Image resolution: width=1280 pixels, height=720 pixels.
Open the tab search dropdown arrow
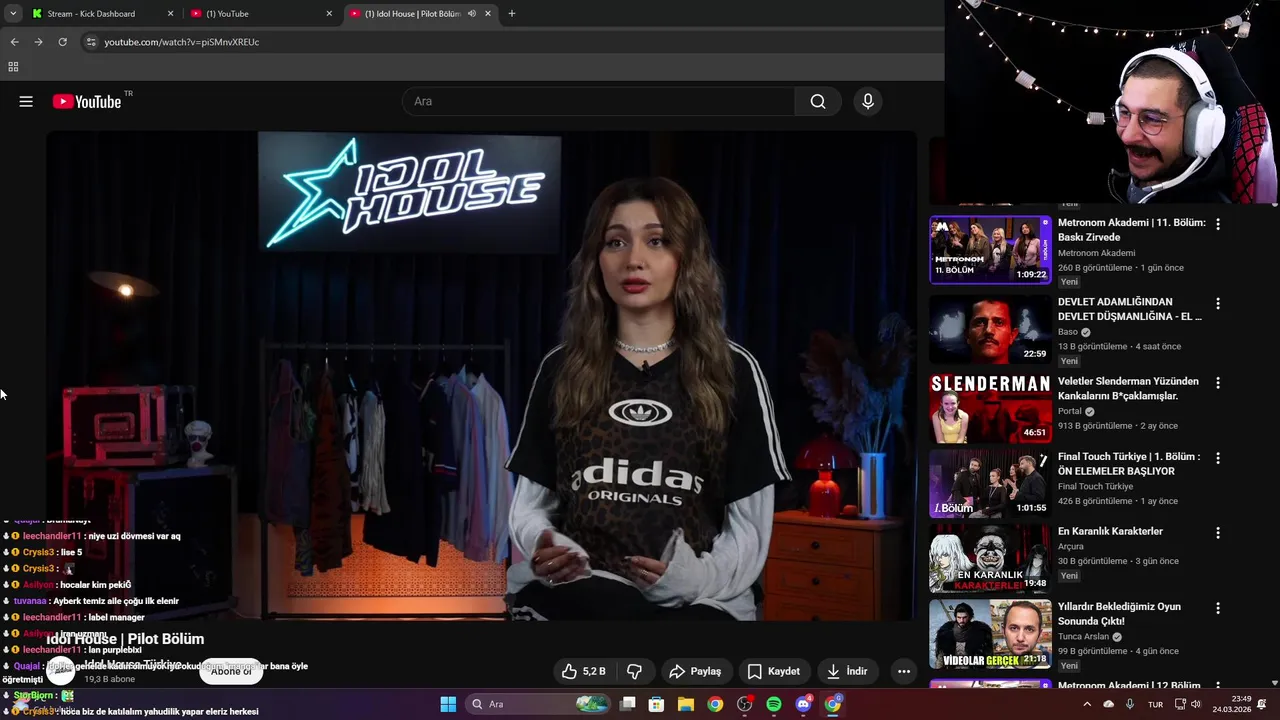[13, 14]
